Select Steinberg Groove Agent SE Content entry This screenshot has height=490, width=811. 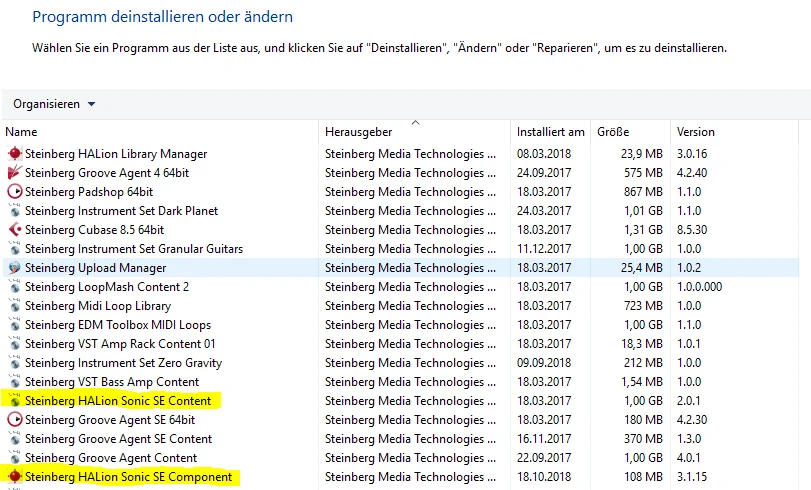click(118, 439)
